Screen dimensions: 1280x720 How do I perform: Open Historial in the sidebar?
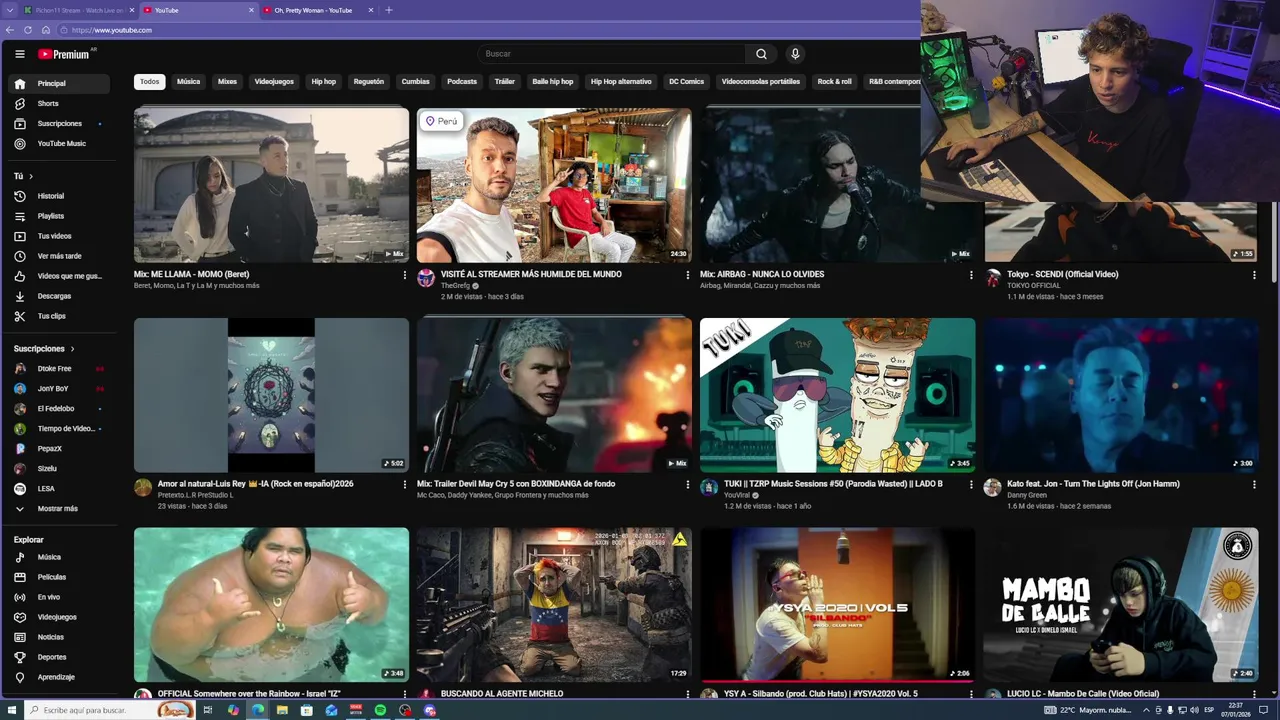point(60,196)
